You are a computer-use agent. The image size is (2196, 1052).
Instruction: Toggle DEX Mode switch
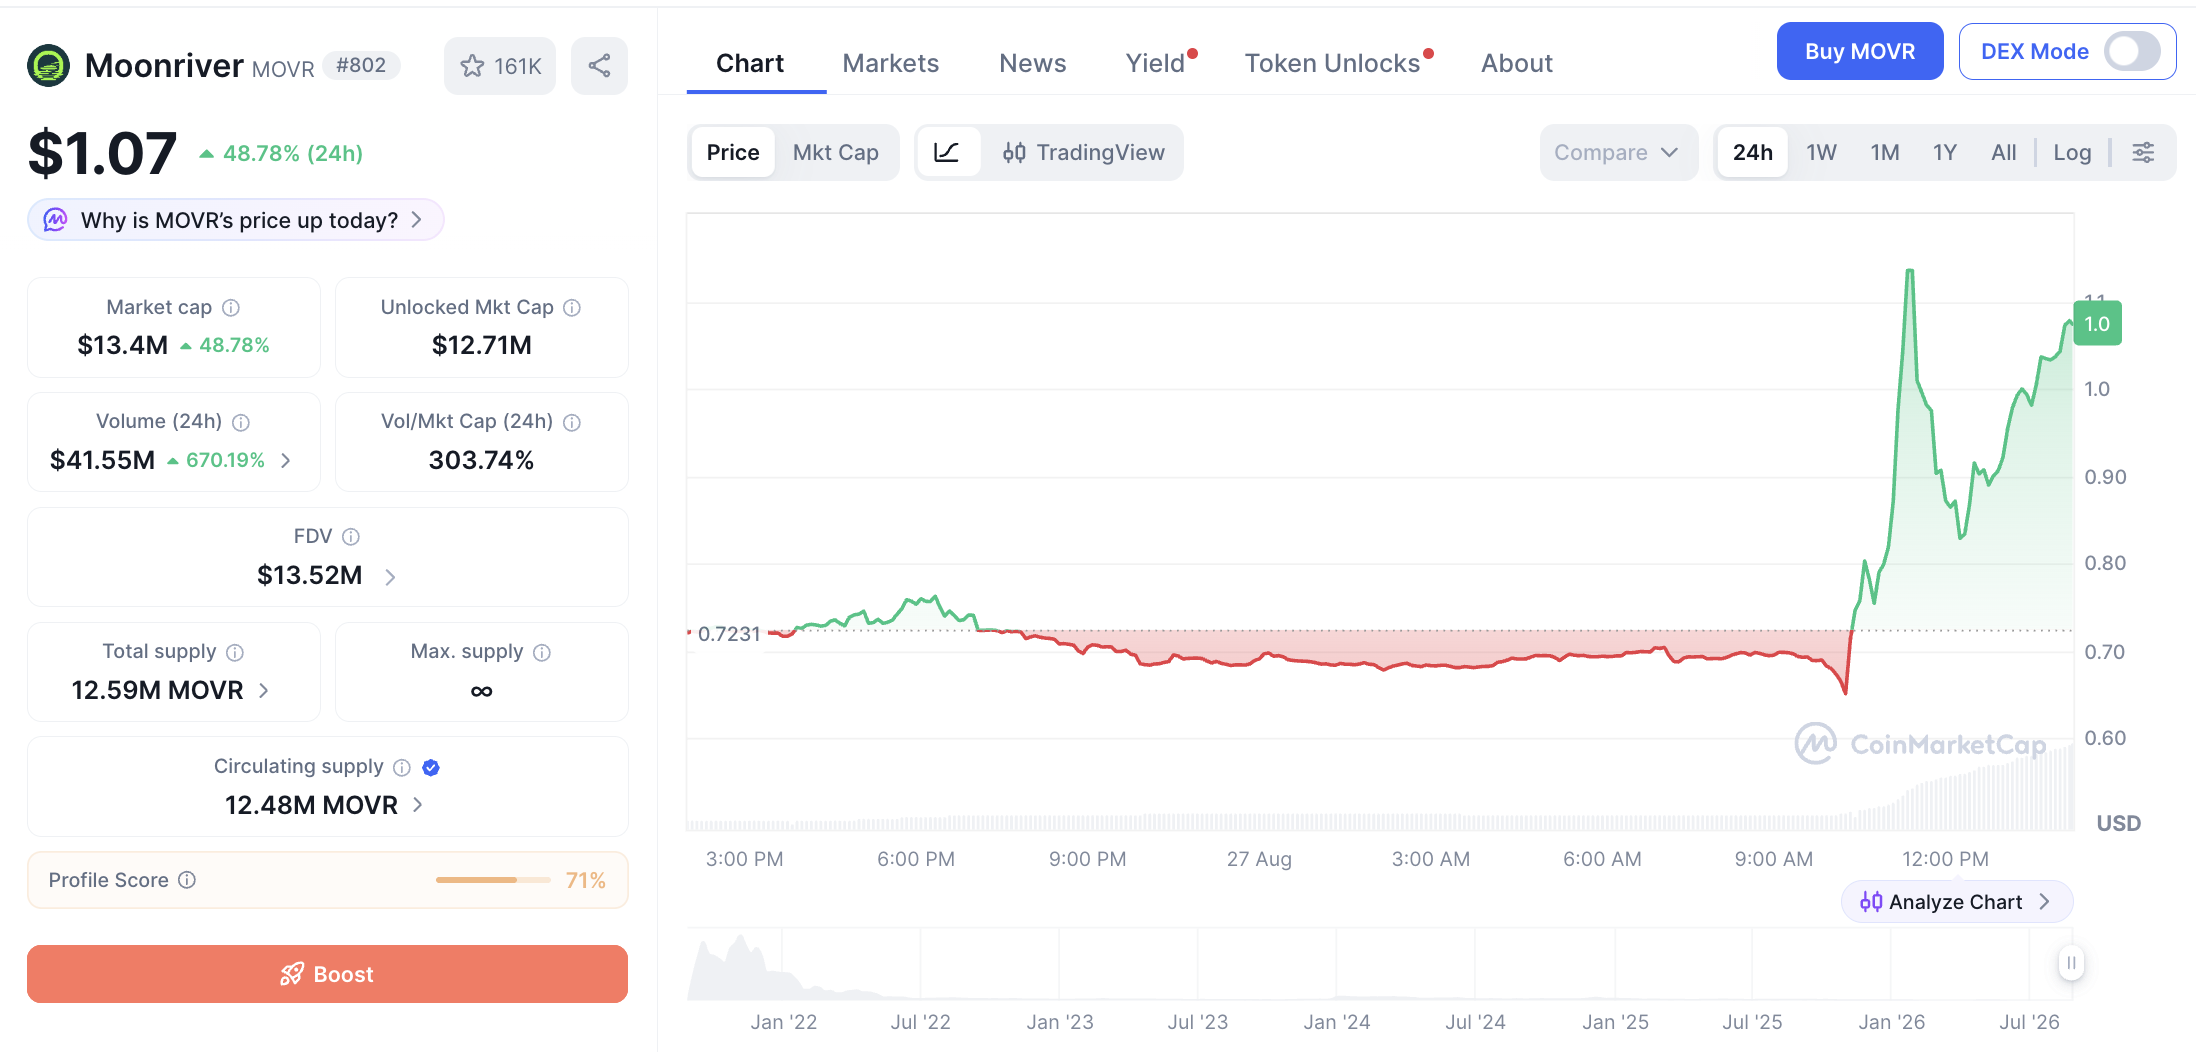[x=2131, y=51]
